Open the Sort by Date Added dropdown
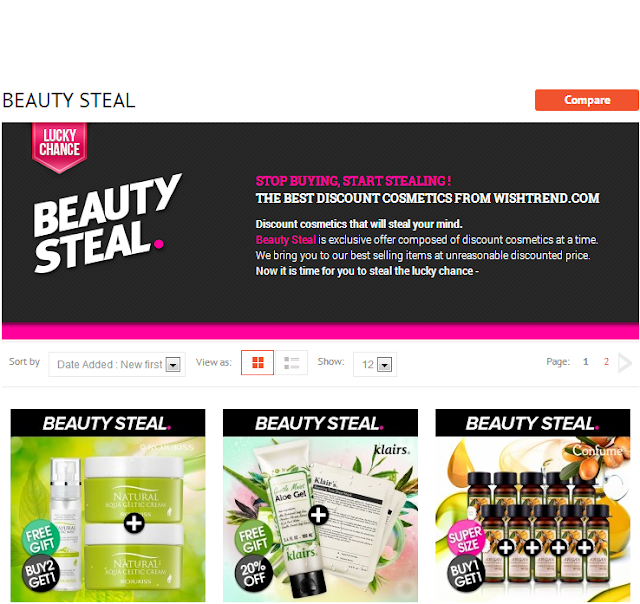The image size is (640, 604). (x=117, y=364)
